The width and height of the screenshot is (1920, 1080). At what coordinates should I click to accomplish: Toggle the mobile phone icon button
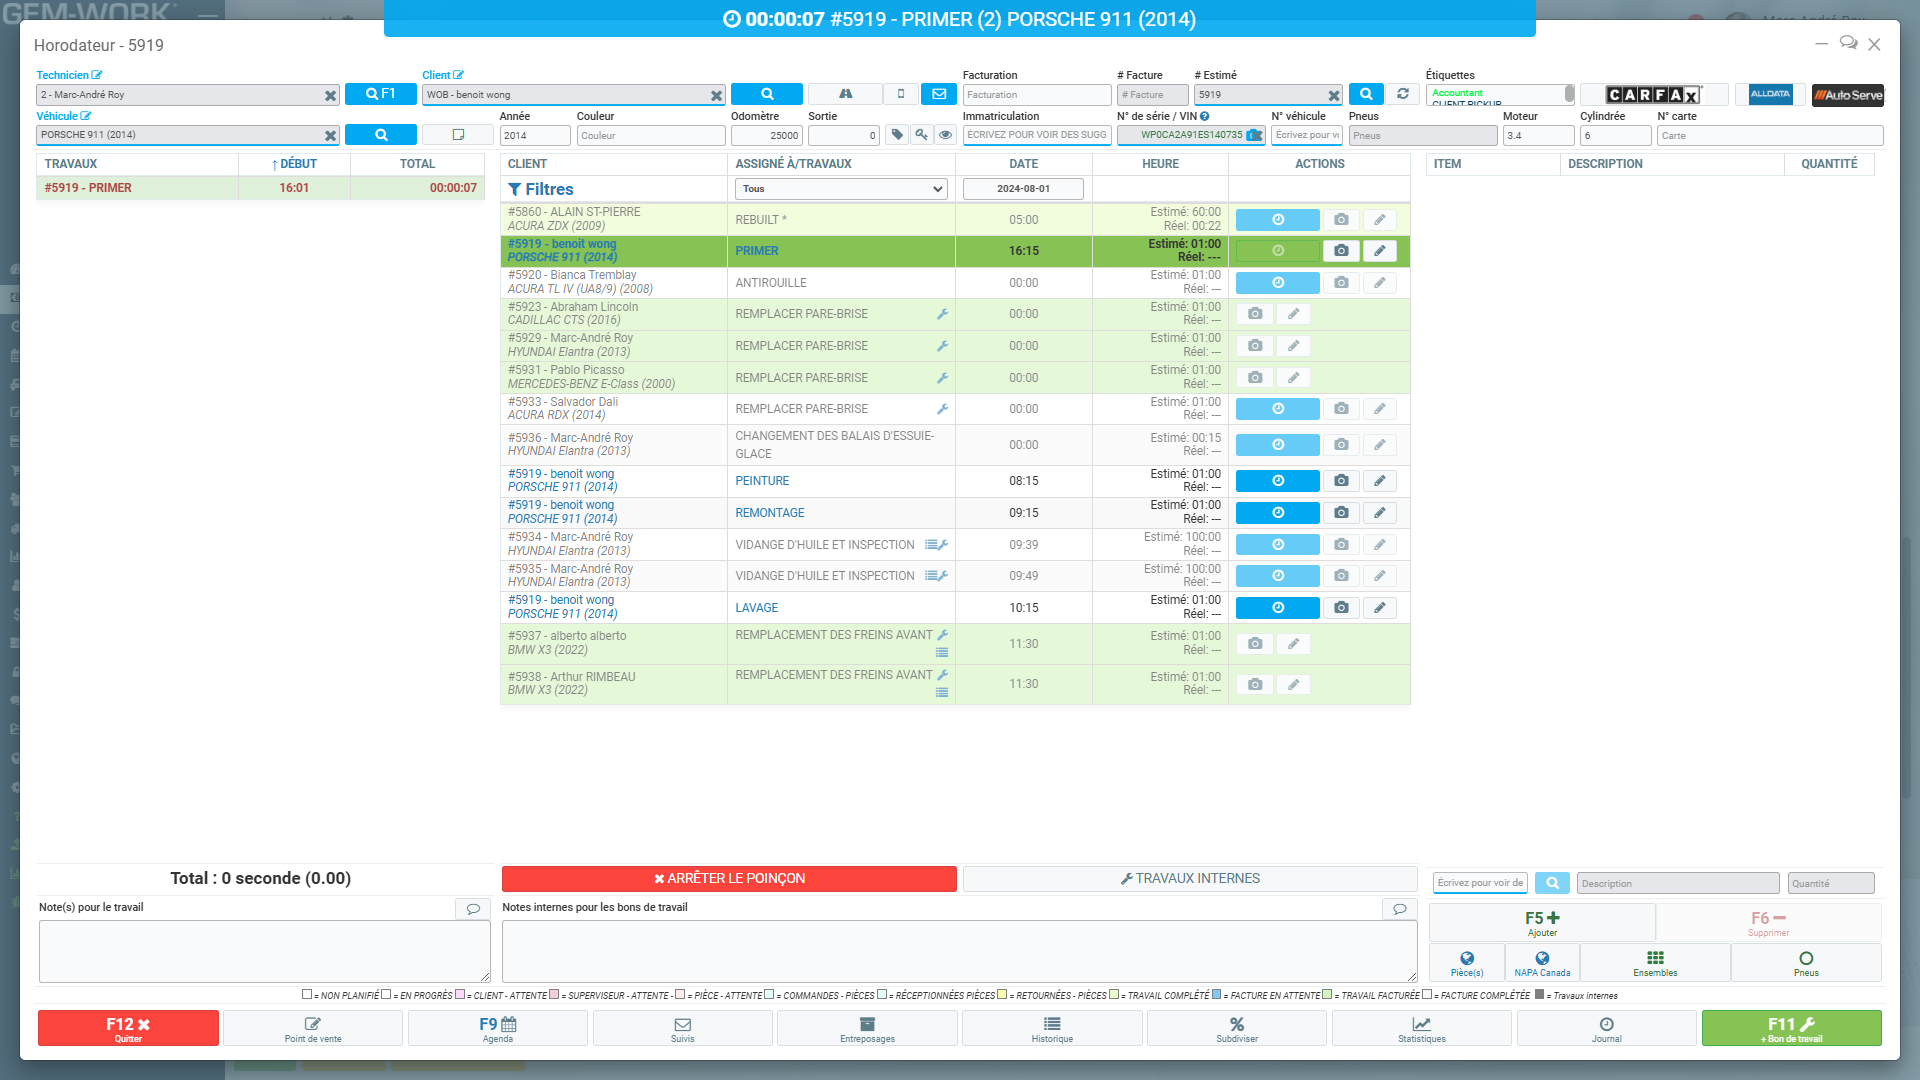pos(901,94)
